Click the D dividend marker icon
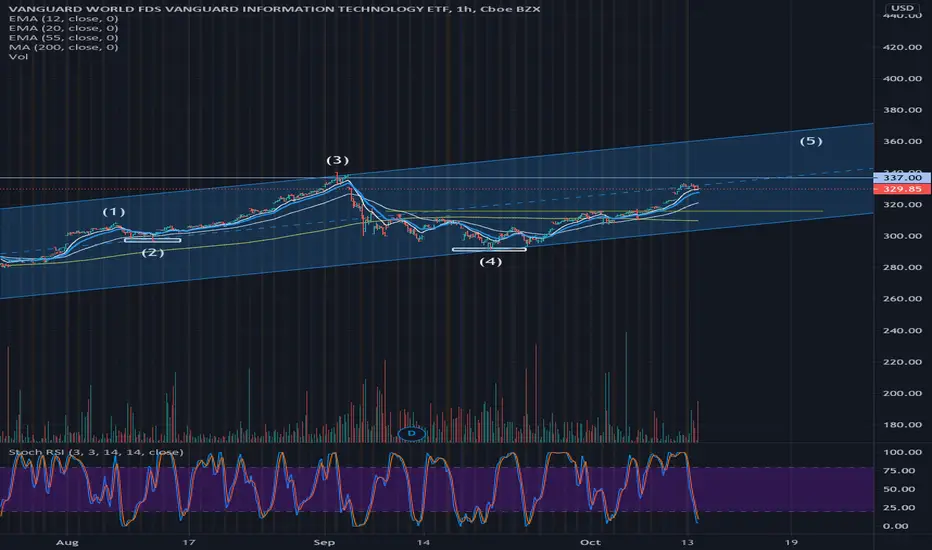This screenshot has height=550, width=932. tap(411, 433)
